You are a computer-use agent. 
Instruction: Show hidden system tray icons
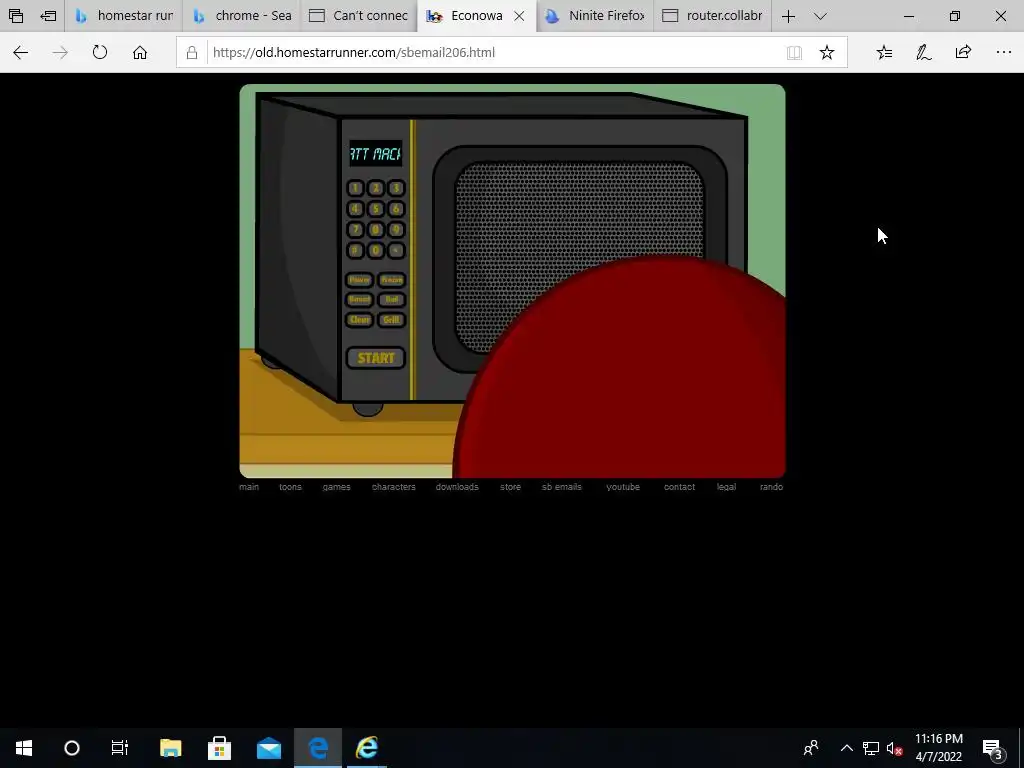point(846,748)
